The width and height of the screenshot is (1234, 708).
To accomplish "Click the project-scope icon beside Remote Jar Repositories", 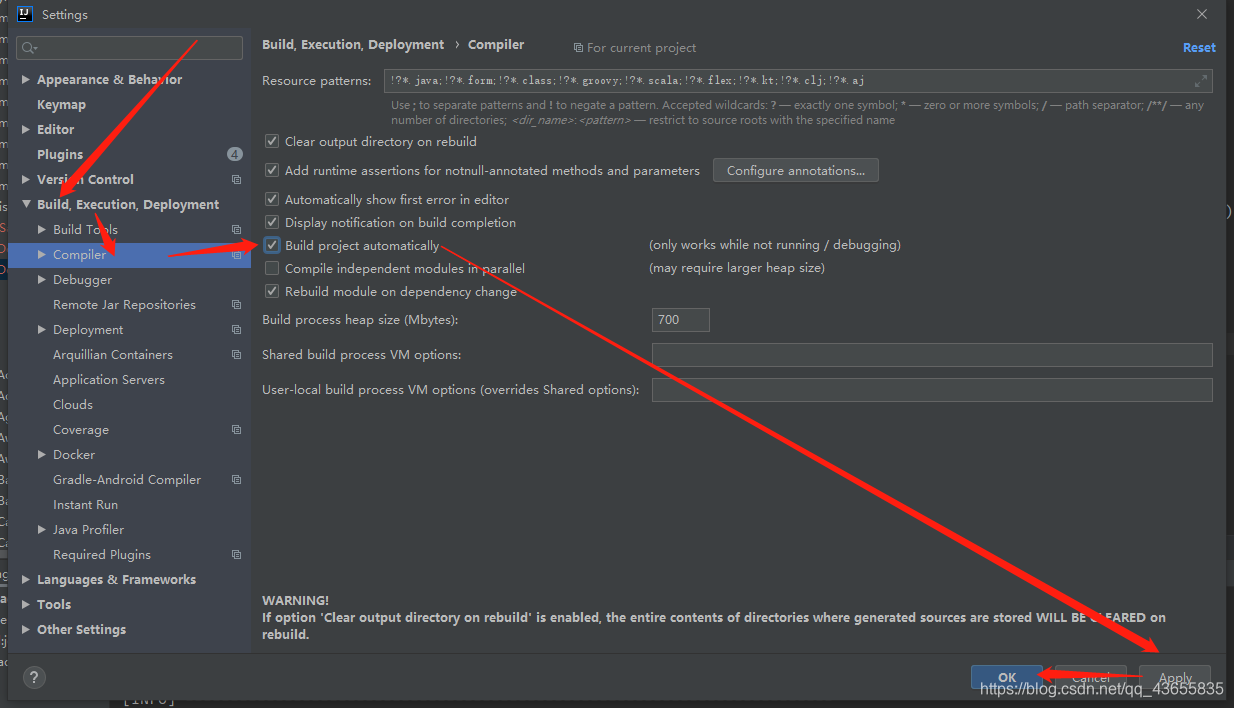I will pos(236,305).
